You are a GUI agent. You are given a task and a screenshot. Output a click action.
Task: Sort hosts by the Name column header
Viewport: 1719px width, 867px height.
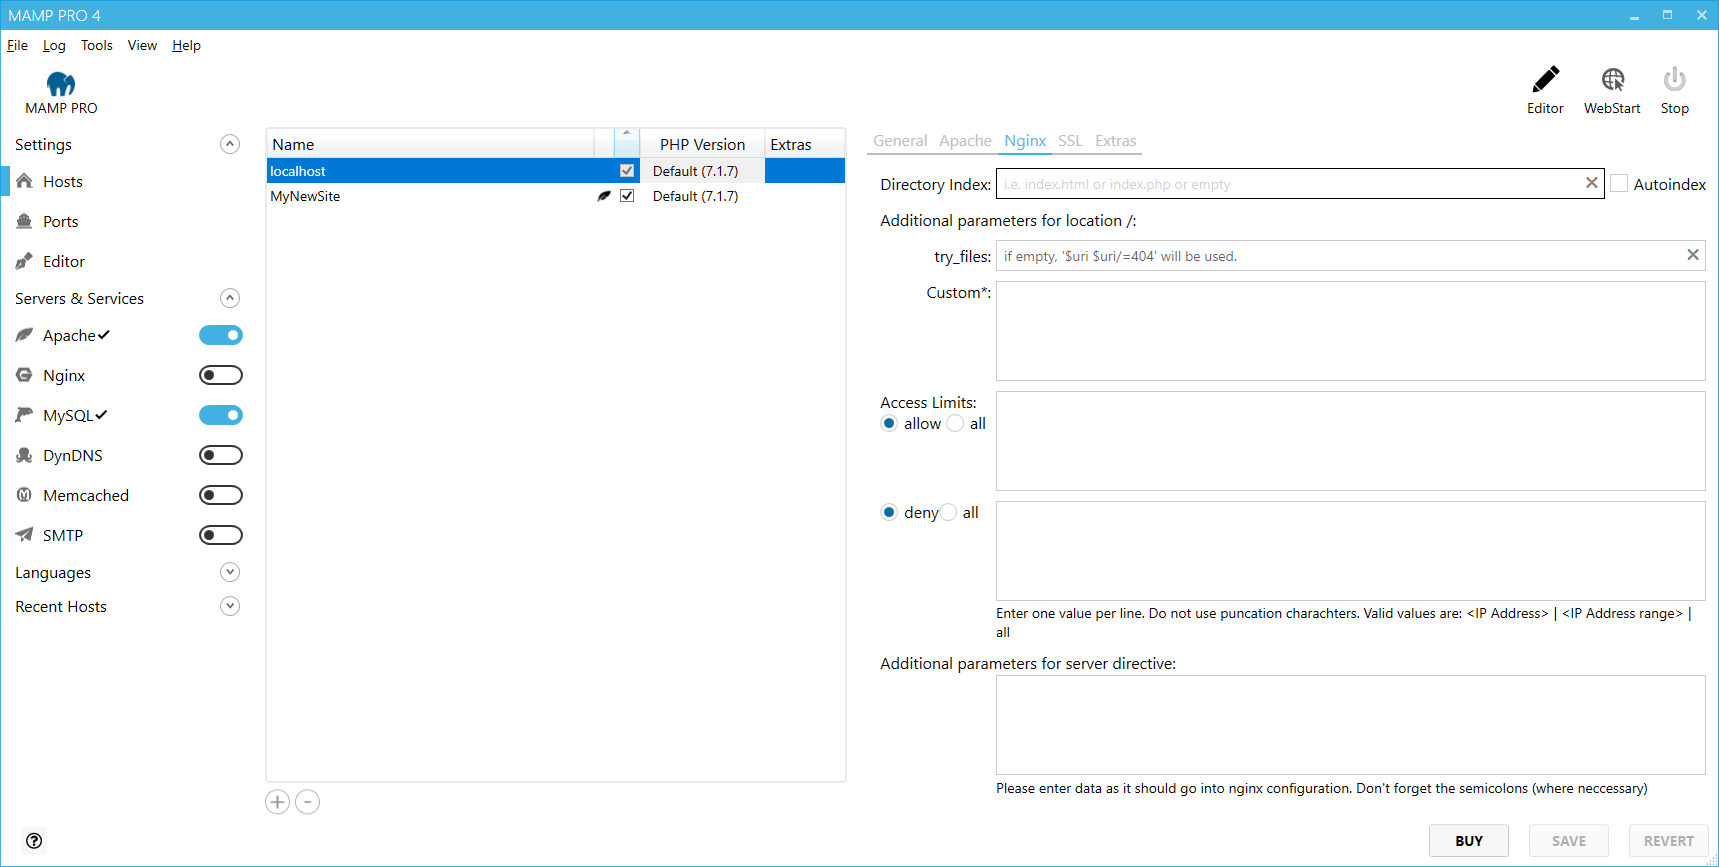(x=430, y=144)
